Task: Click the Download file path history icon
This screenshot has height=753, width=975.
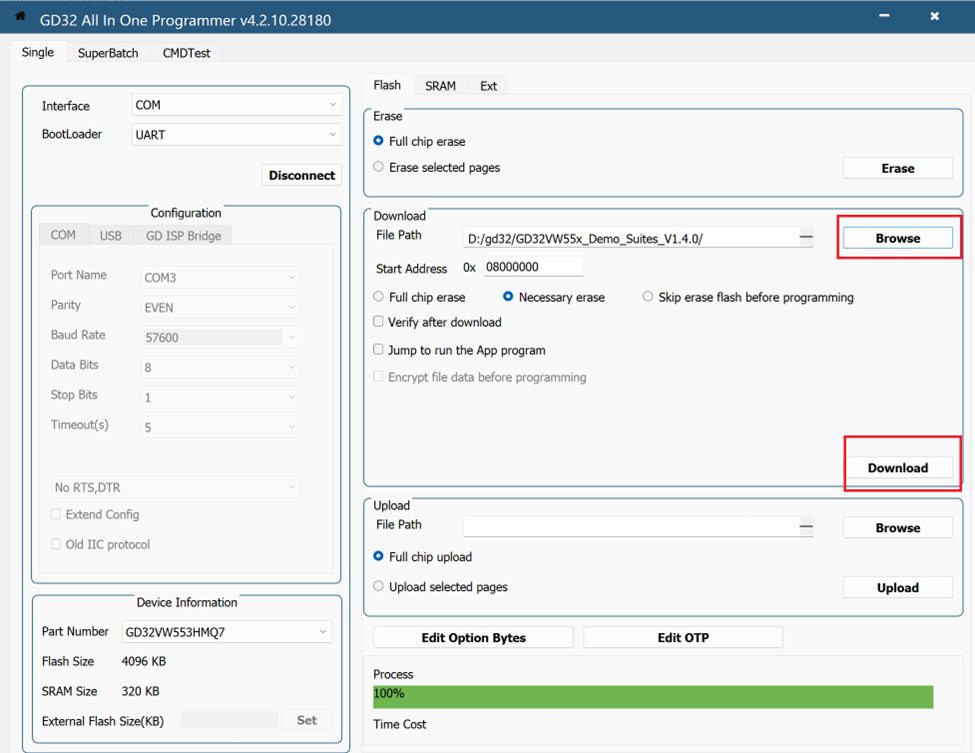Action: (806, 238)
